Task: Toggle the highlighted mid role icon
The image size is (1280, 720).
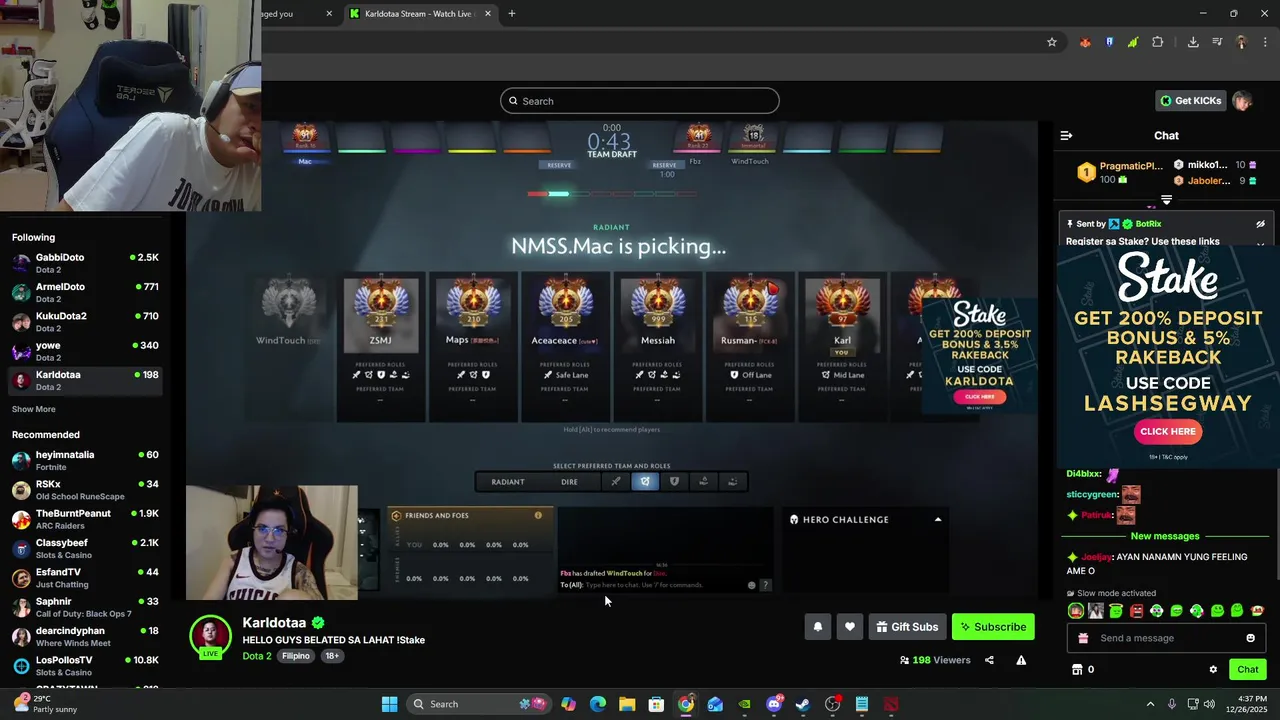Action: pyautogui.click(x=645, y=482)
